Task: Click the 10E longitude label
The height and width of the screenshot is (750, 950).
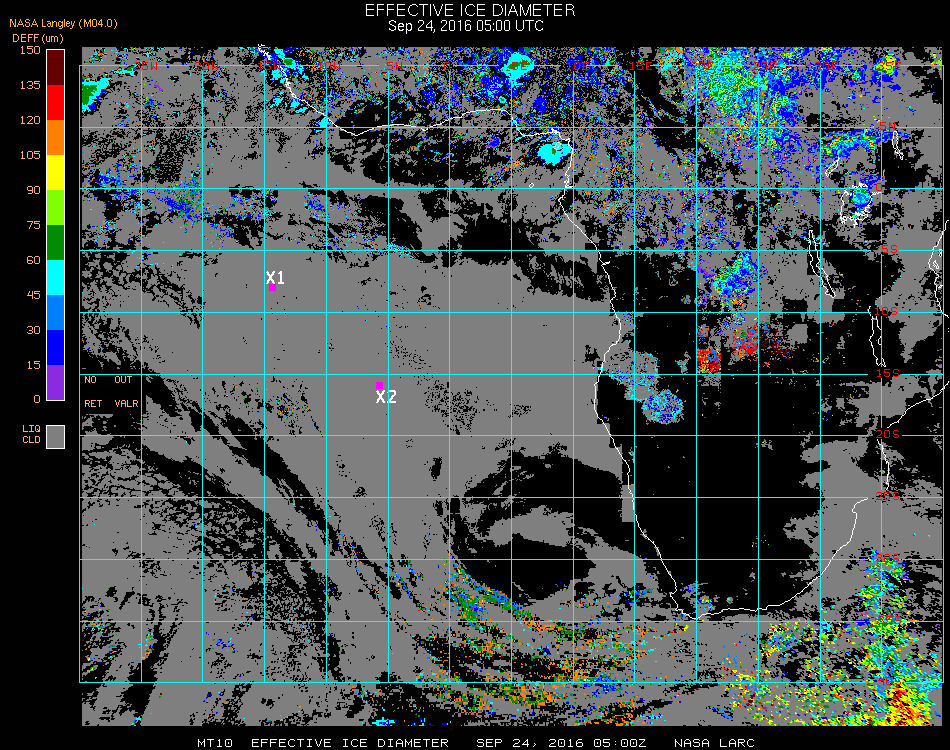Action: coord(579,66)
